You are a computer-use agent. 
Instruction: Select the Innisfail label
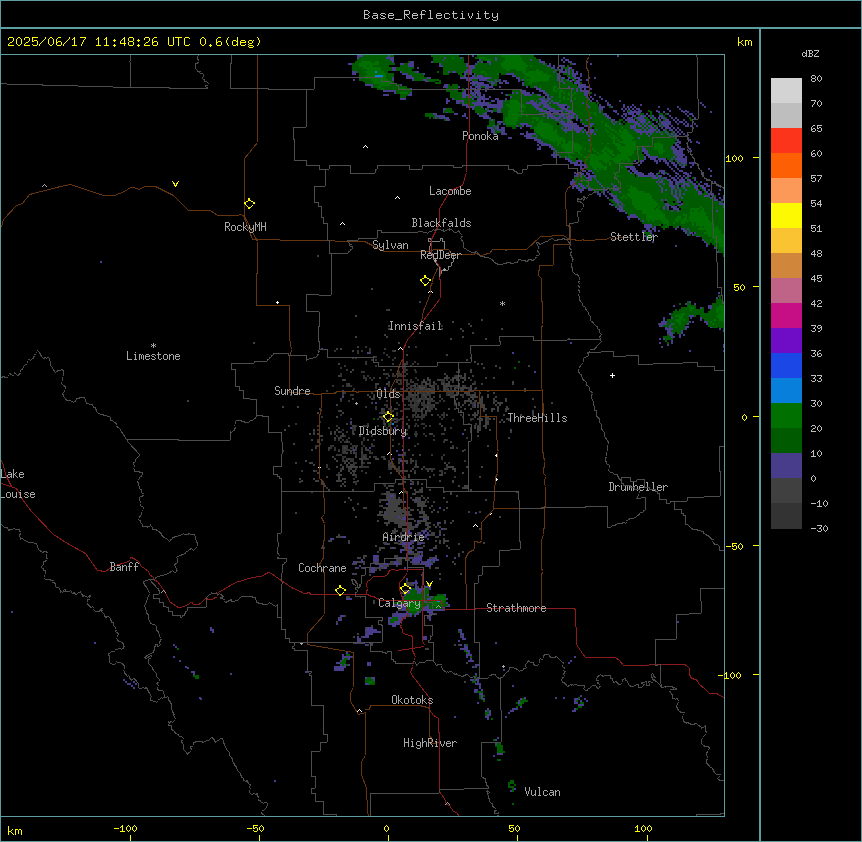[416, 326]
